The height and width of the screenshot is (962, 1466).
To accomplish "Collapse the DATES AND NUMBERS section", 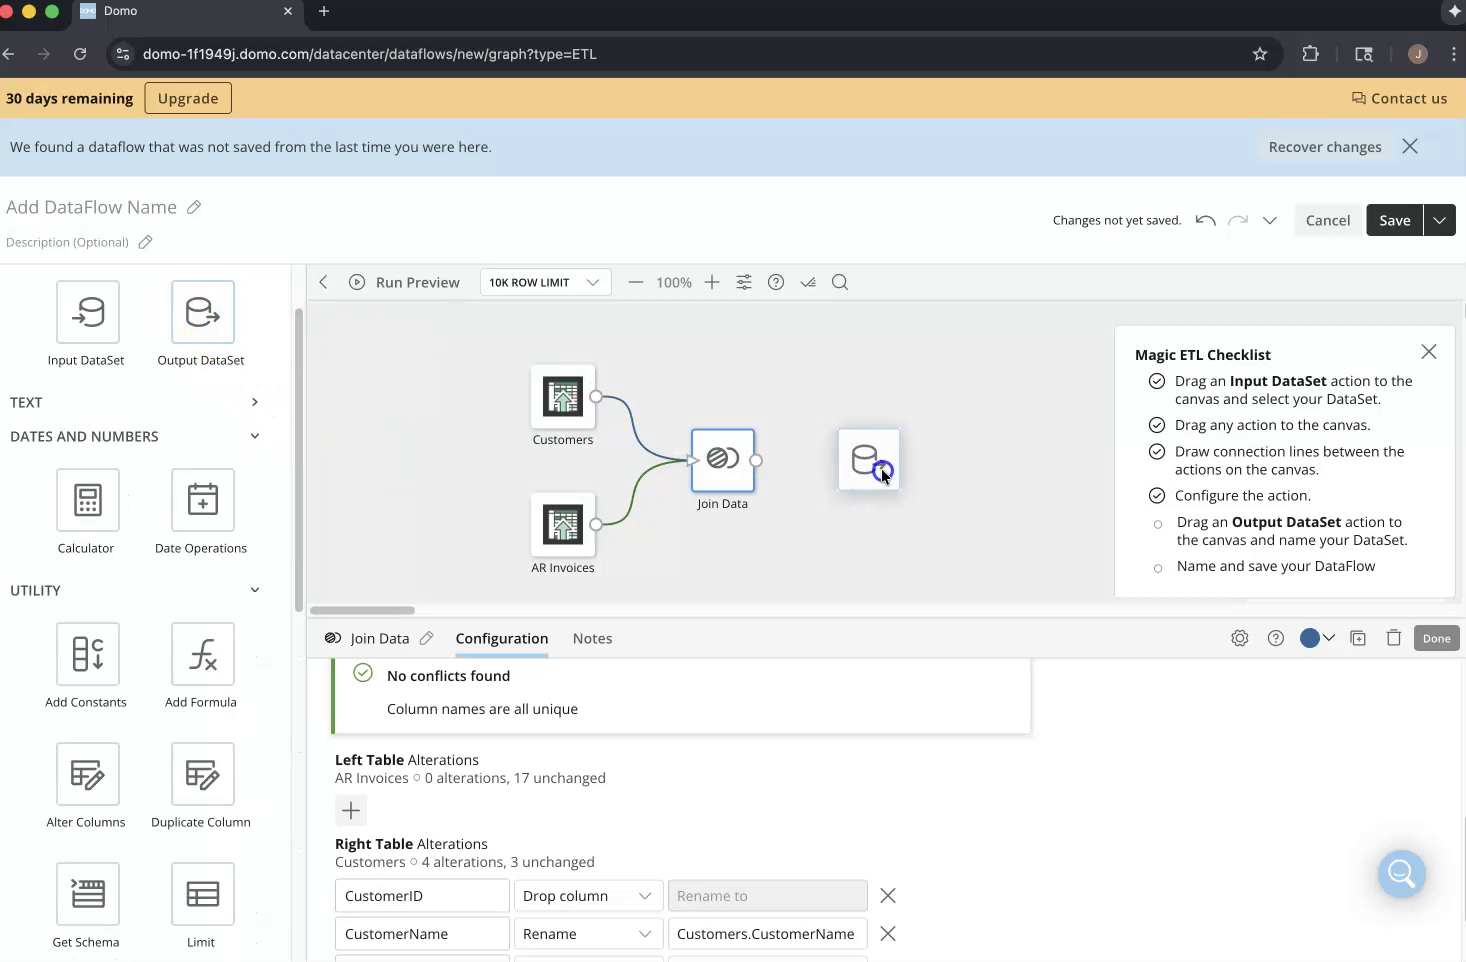I will tap(255, 436).
